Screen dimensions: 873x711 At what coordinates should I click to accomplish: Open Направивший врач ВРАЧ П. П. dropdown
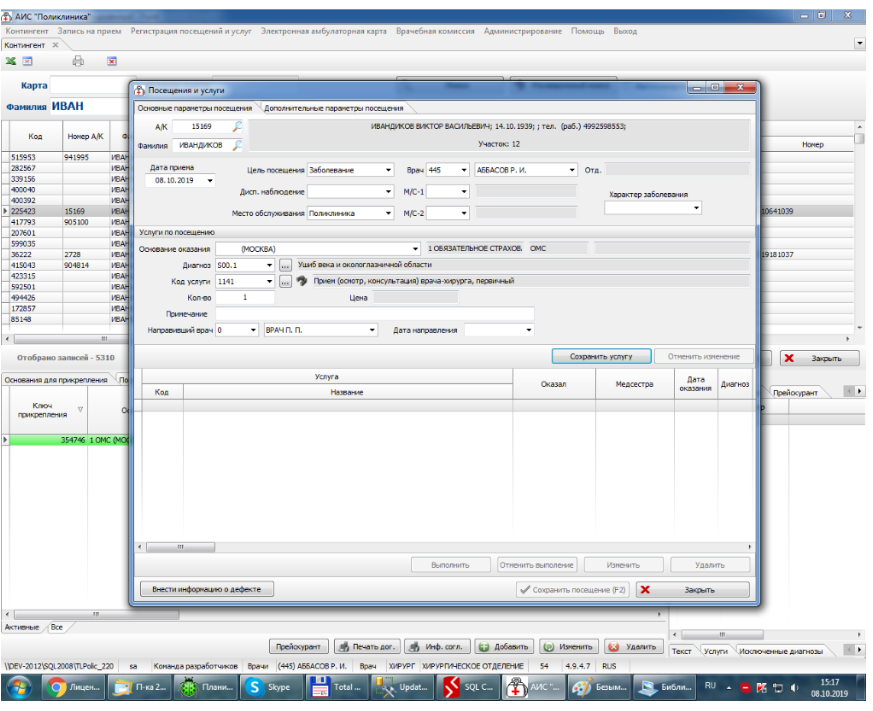tap(372, 330)
